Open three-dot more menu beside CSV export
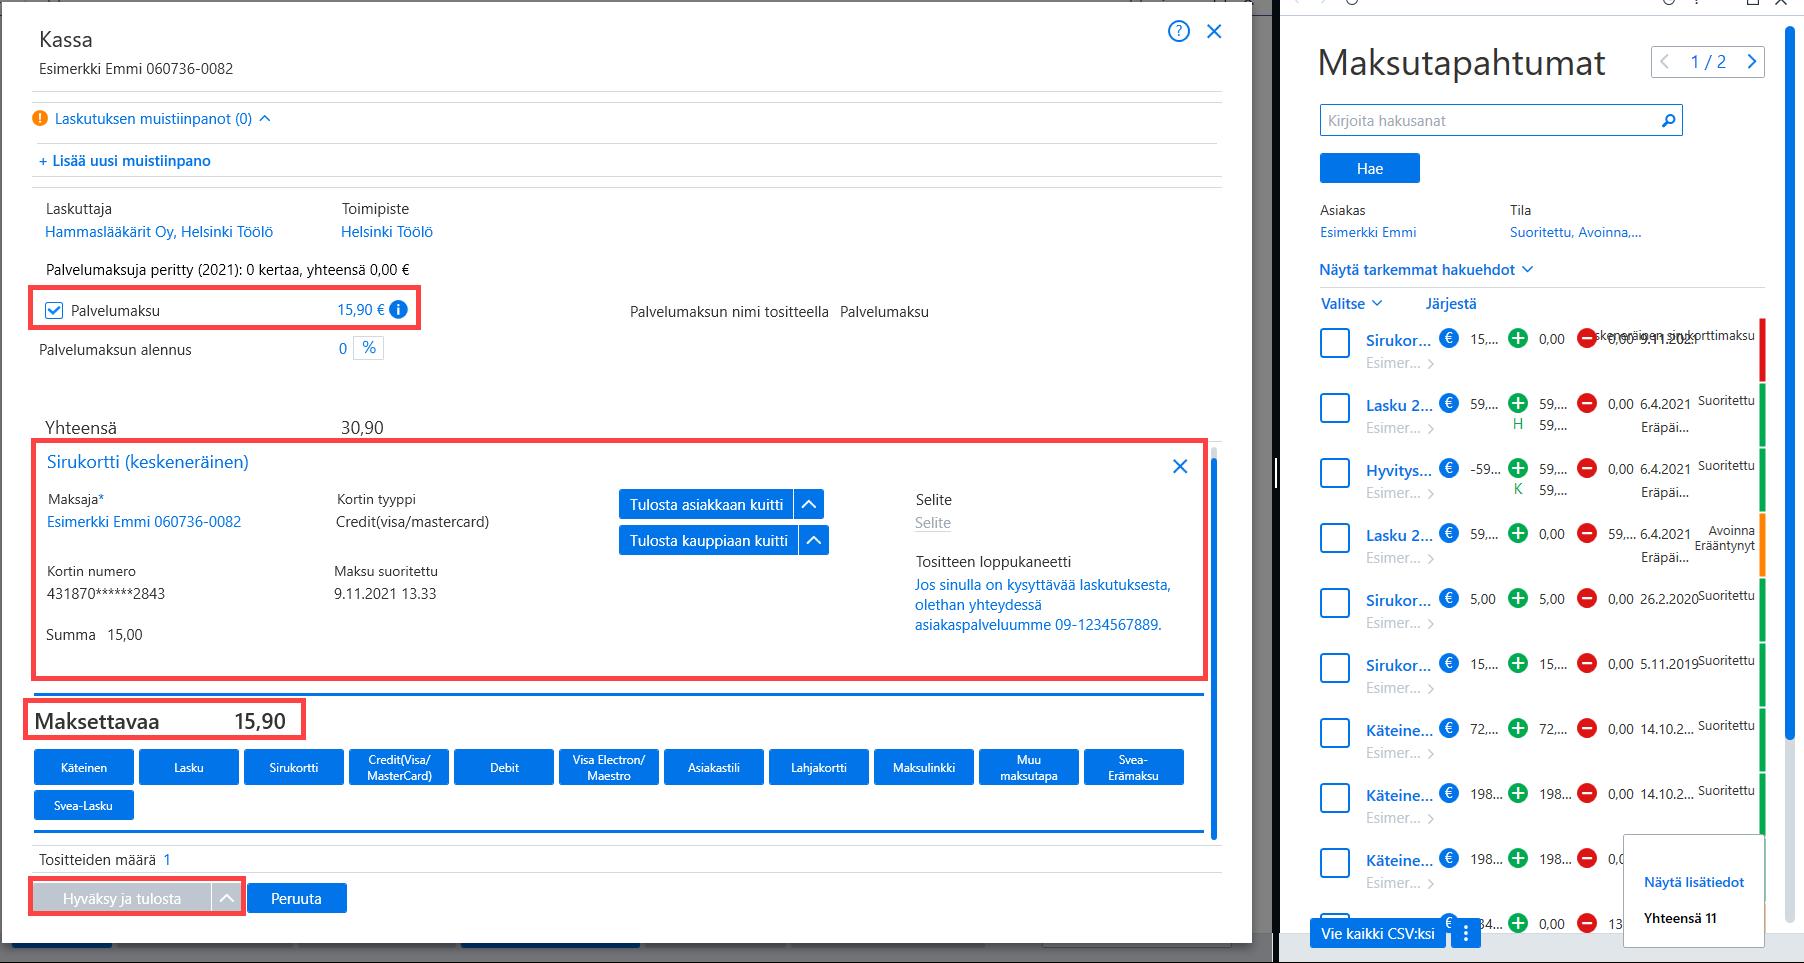The width and height of the screenshot is (1804, 963). pyautogui.click(x=1466, y=933)
